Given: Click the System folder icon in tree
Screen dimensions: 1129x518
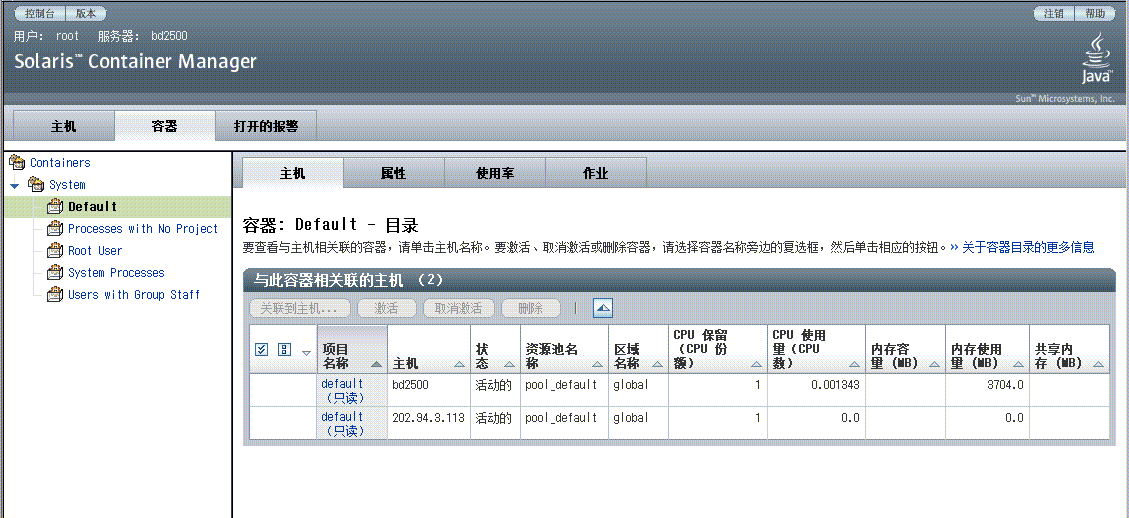Looking at the screenshot, I should click(35, 184).
